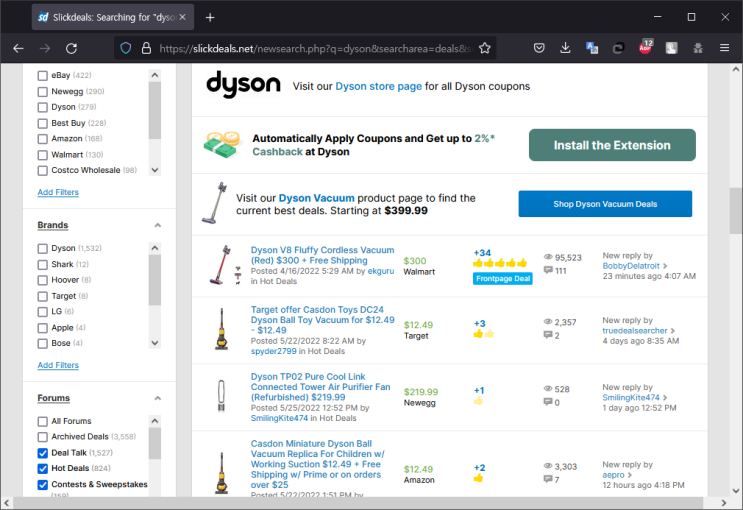Click the page vertical scrollbar thumb
Viewport: 743px width, 510px height.
[x=735, y=210]
